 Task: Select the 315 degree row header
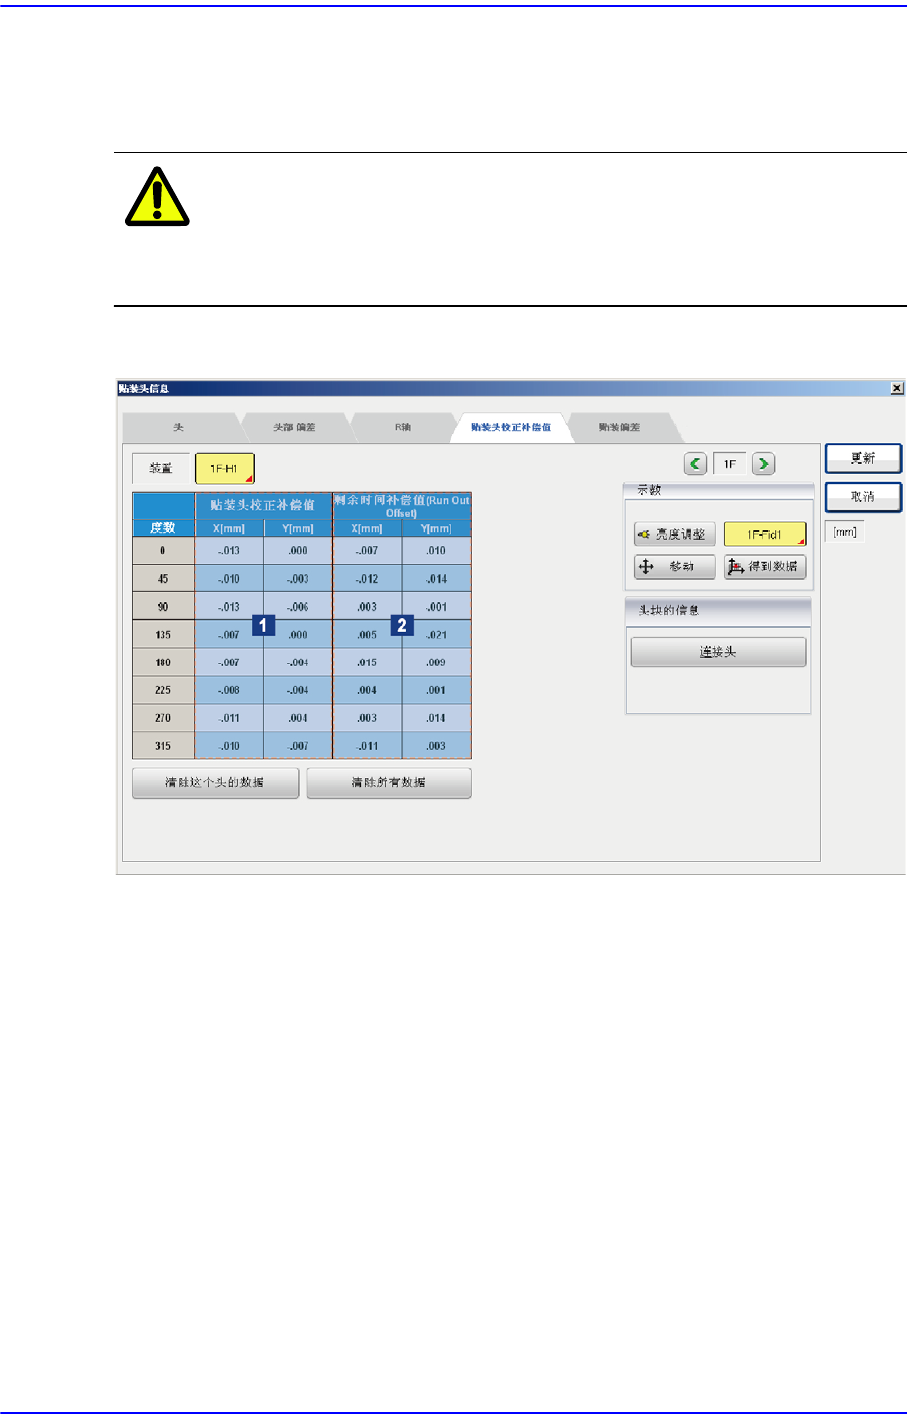(163, 746)
